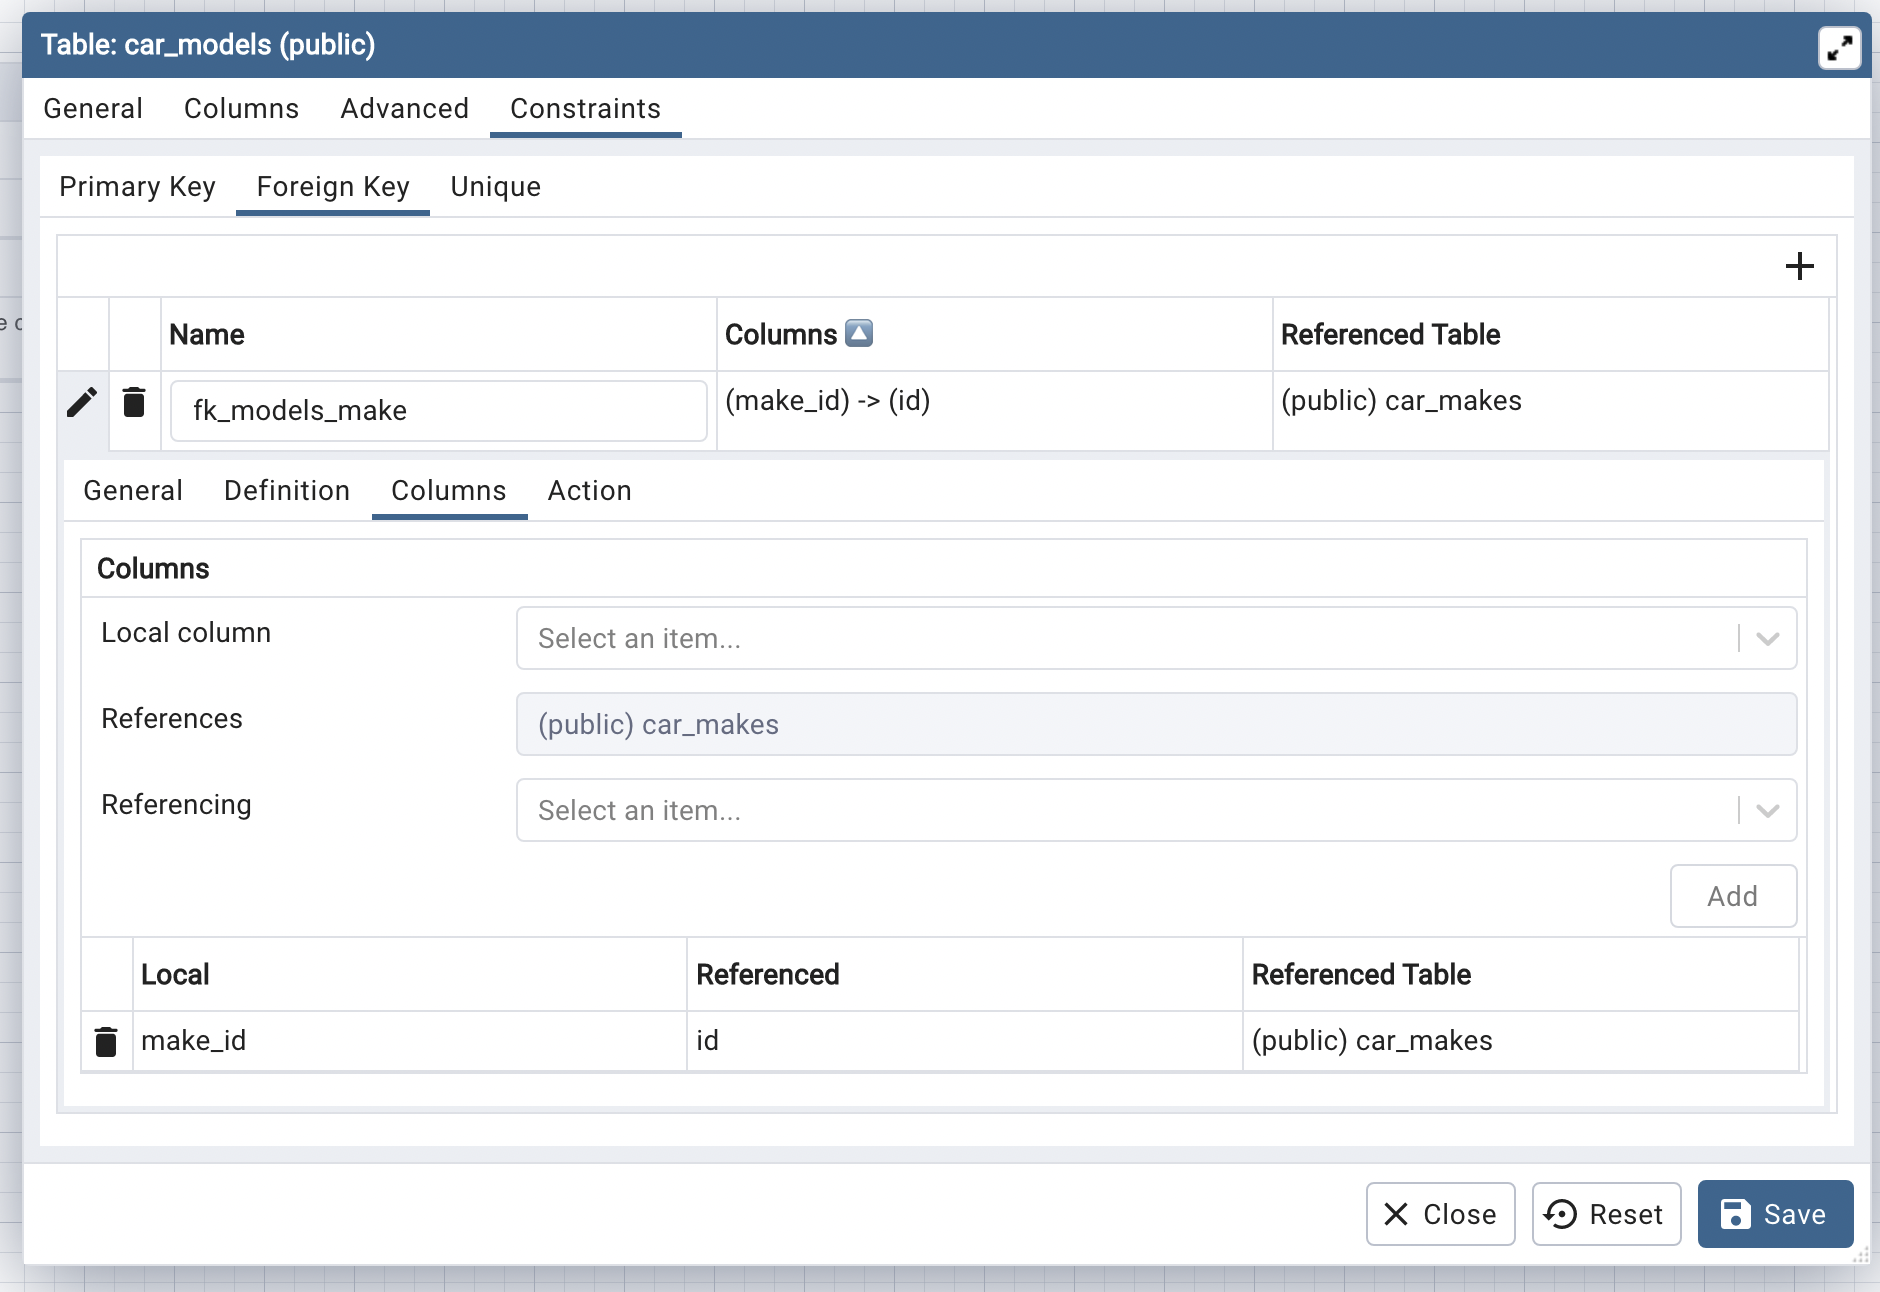Open the Definition sub-tab
Image resolution: width=1880 pixels, height=1292 pixels.
(x=287, y=491)
